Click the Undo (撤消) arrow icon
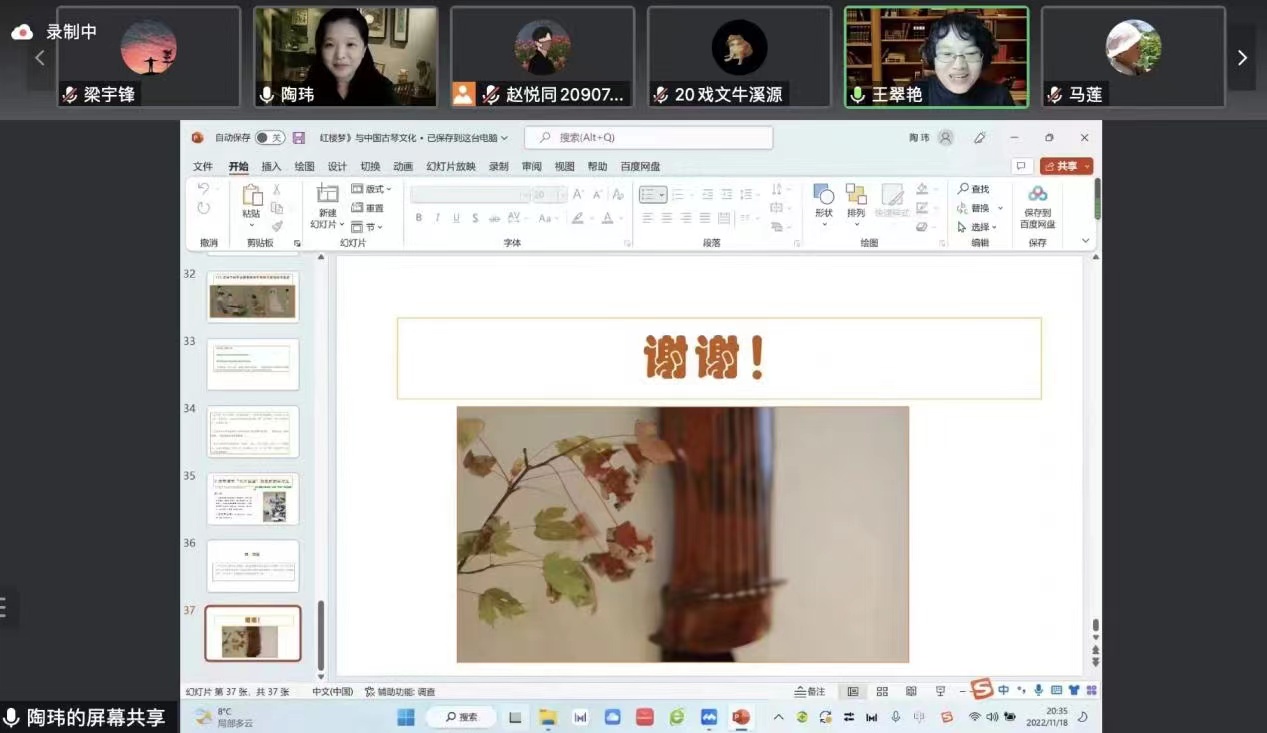 (204, 189)
